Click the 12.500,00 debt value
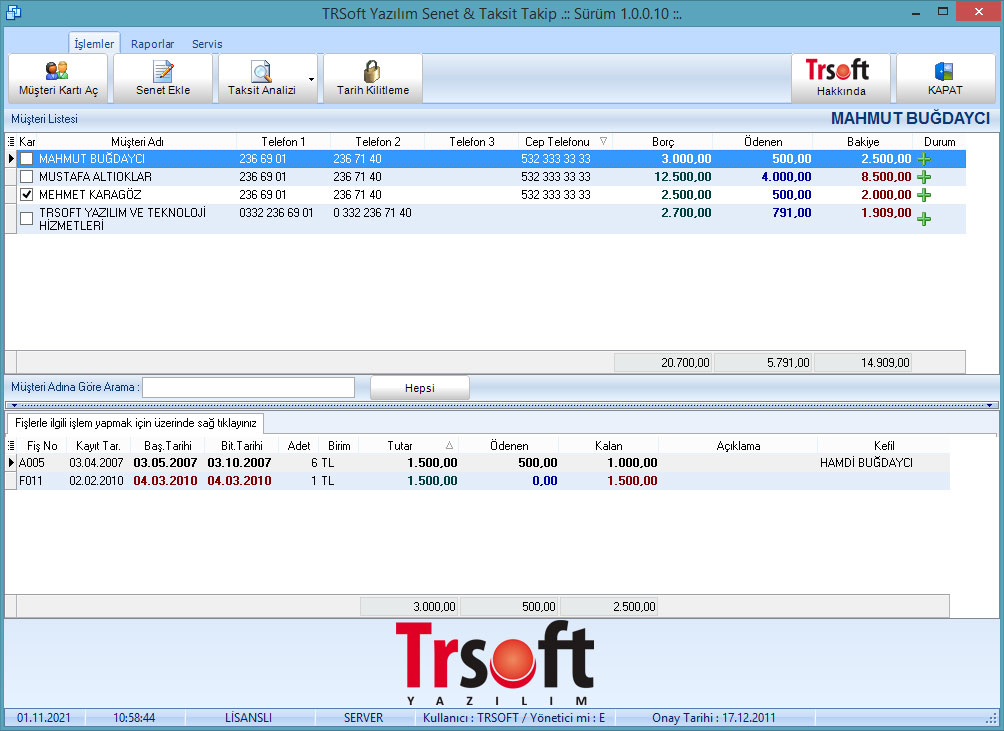The height and width of the screenshot is (731, 1004). pyautogui.click(x=683, y=177)
